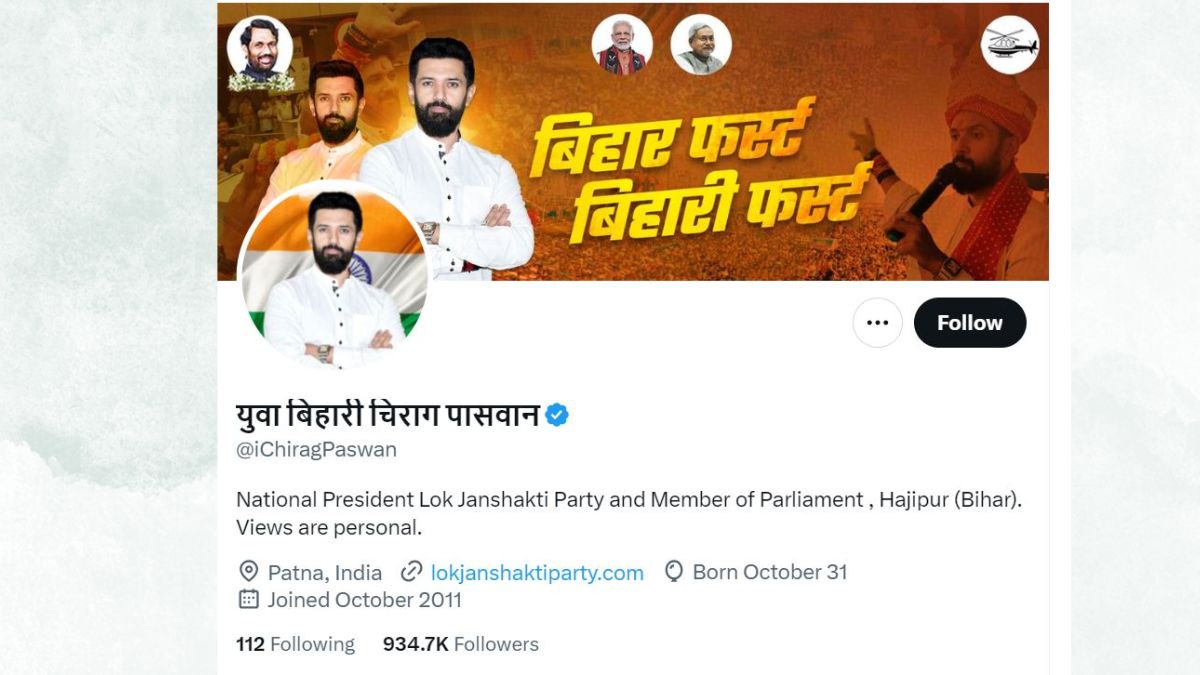The image size is (1200, 675).
Task: Click the profile bio text
Action: (x=629, y=513)
